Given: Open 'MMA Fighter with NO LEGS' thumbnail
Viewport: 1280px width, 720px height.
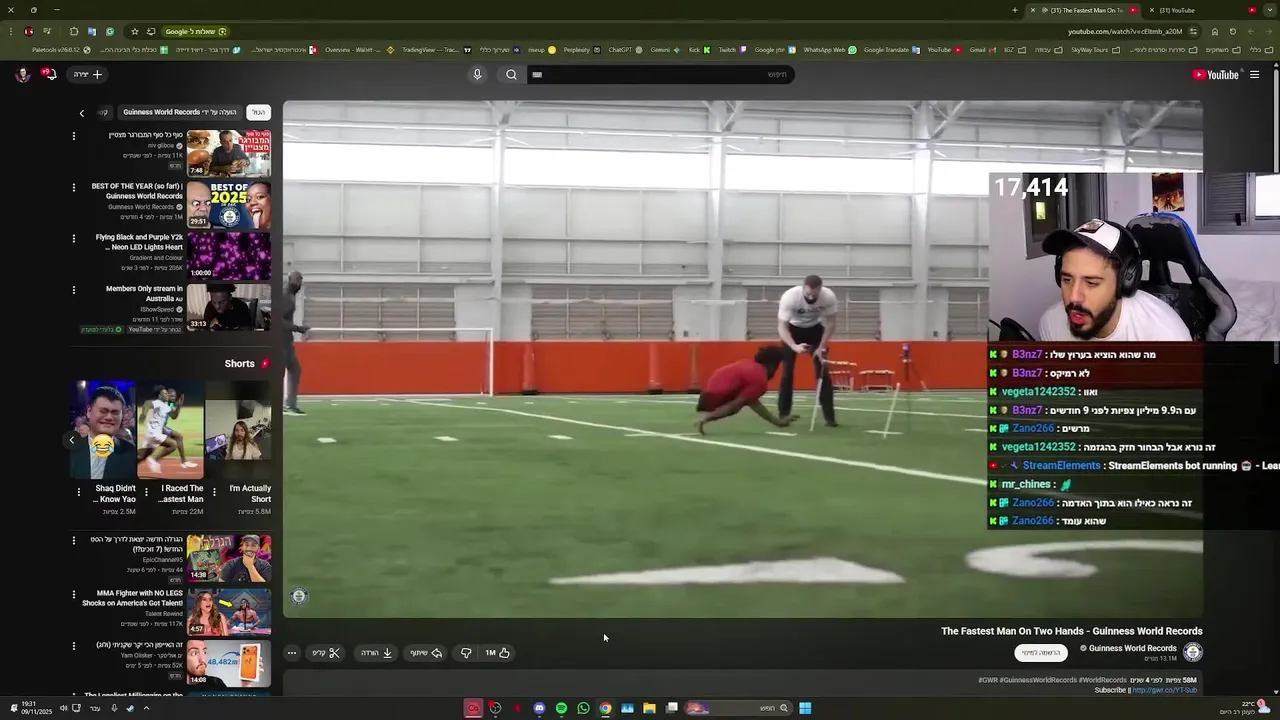Looking at the screenshot, I should pos(229,611).
